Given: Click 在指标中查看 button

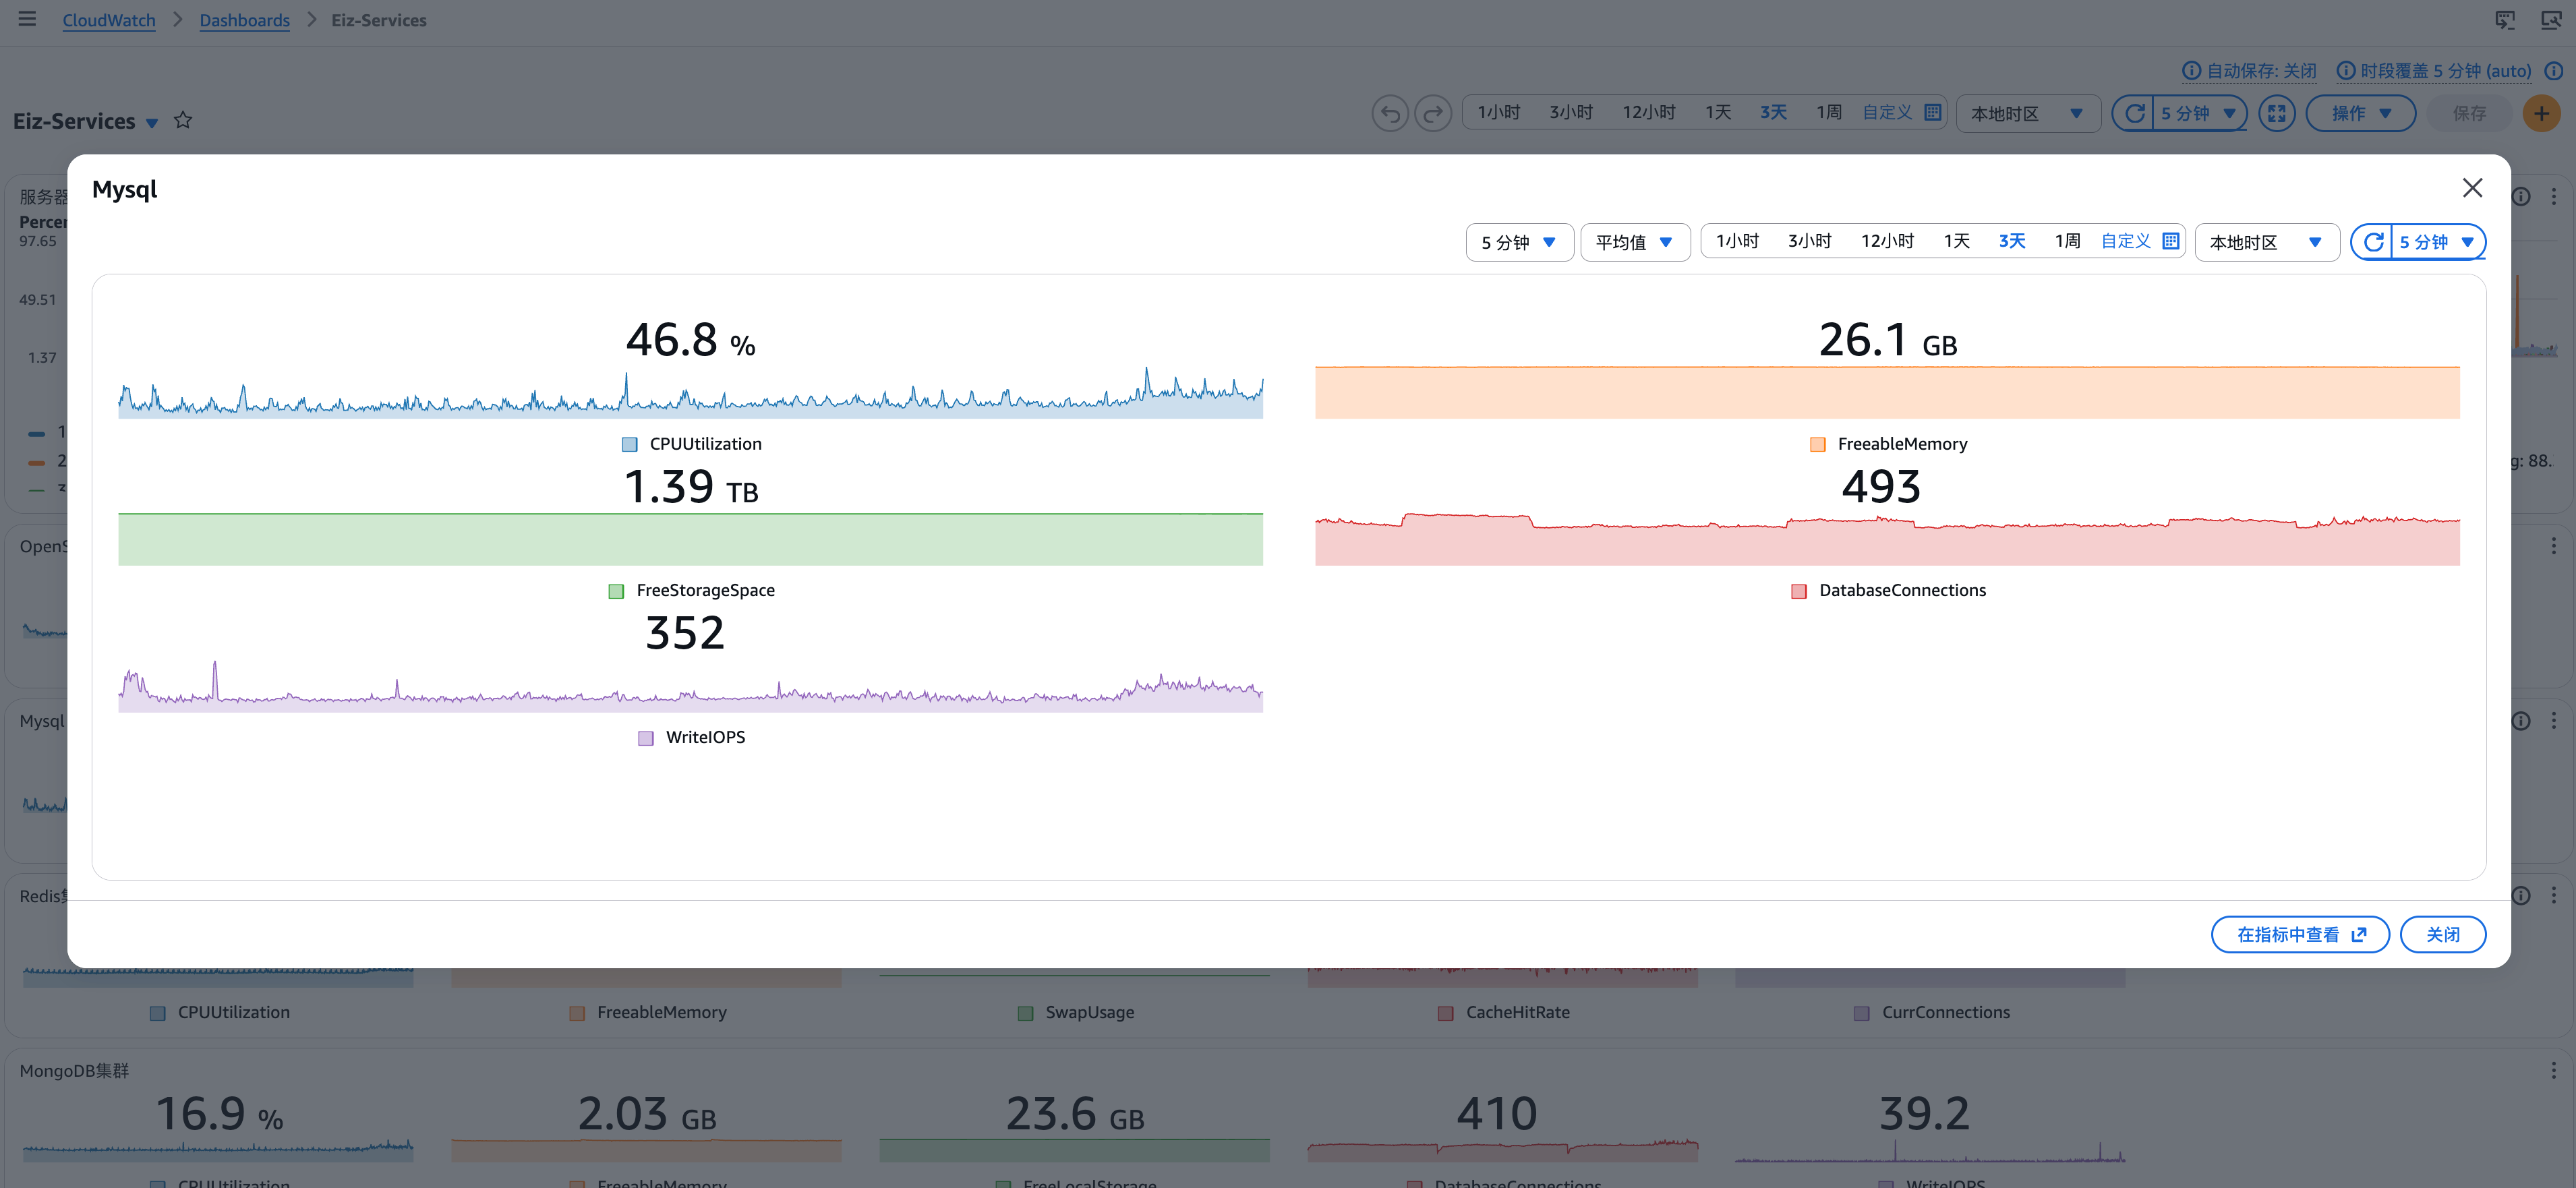Looking at the screenshot, I should 2300,934.
